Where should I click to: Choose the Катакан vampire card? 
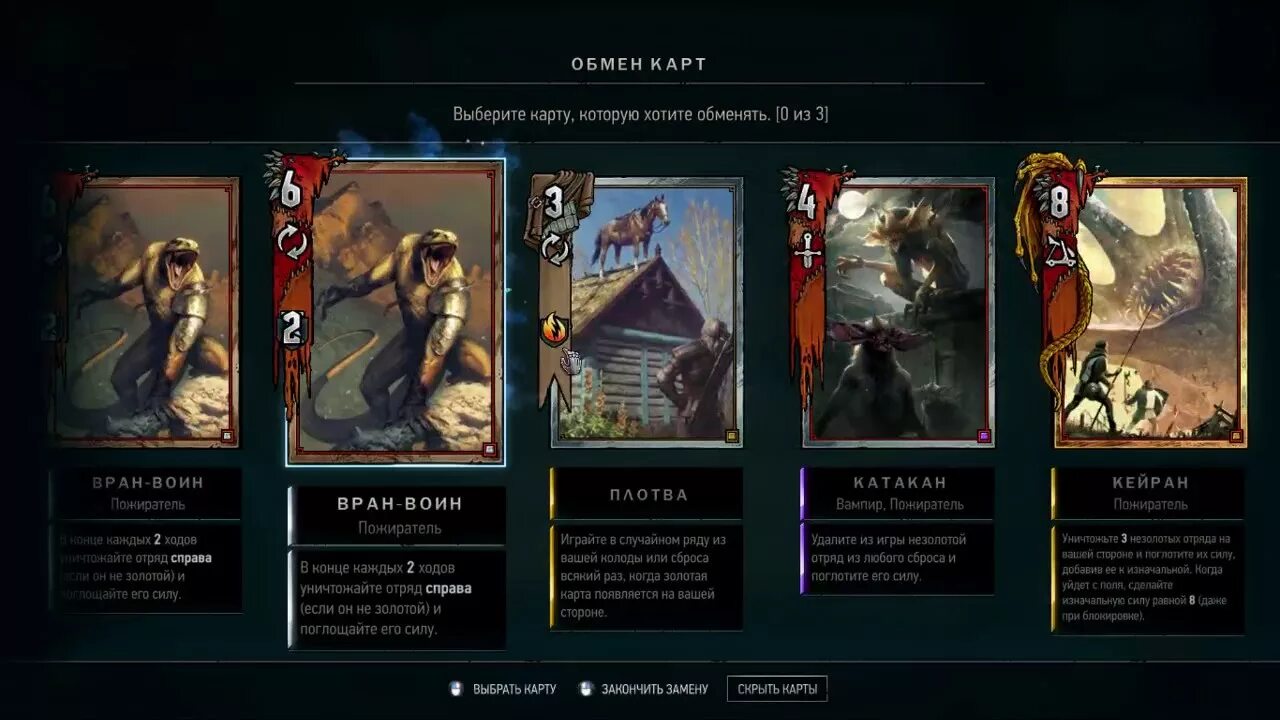click(x=898, y=311)
